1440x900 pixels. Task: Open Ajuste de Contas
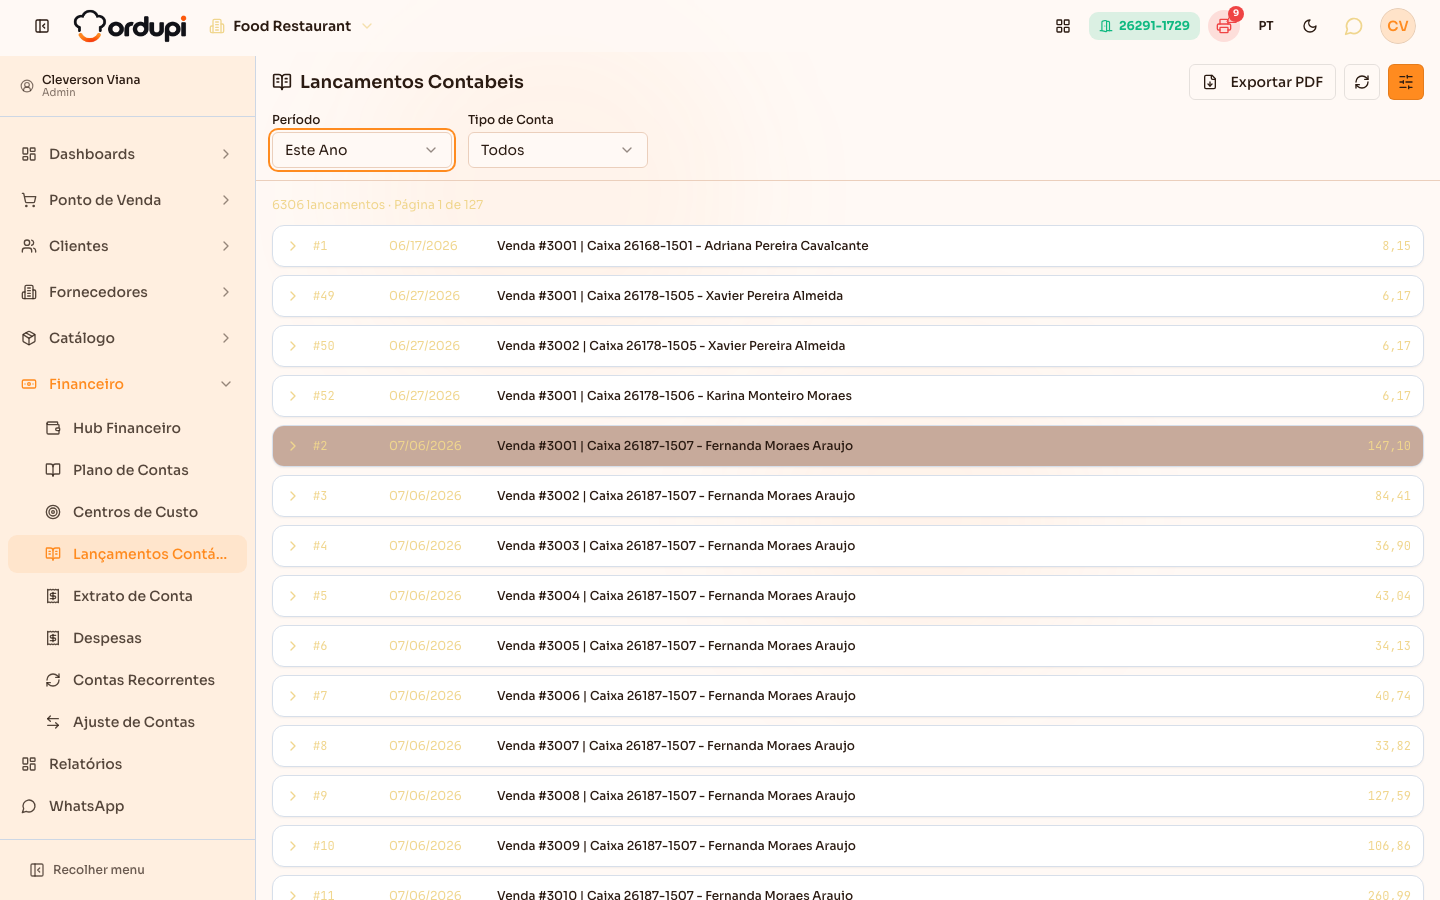click(x=128, y=722)
